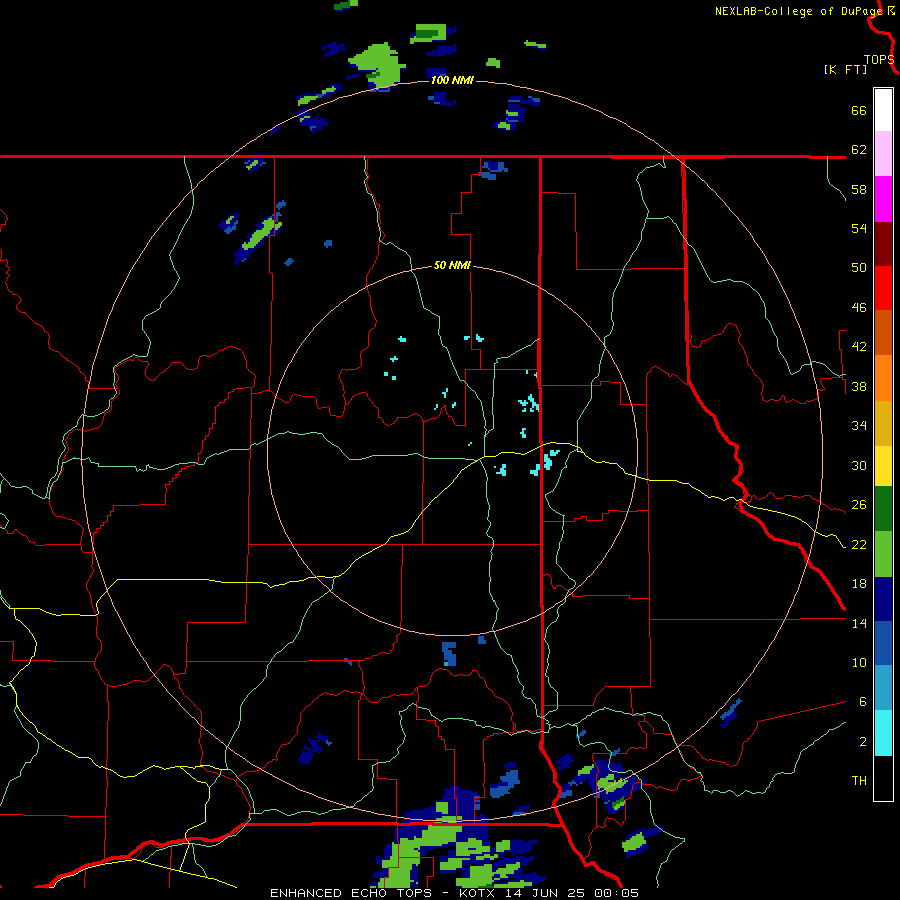The width and height of the screenshot is (900, 900).
Task: Select the light pink legend swatch
Action: pyautogui.click(x=883, y=154)
